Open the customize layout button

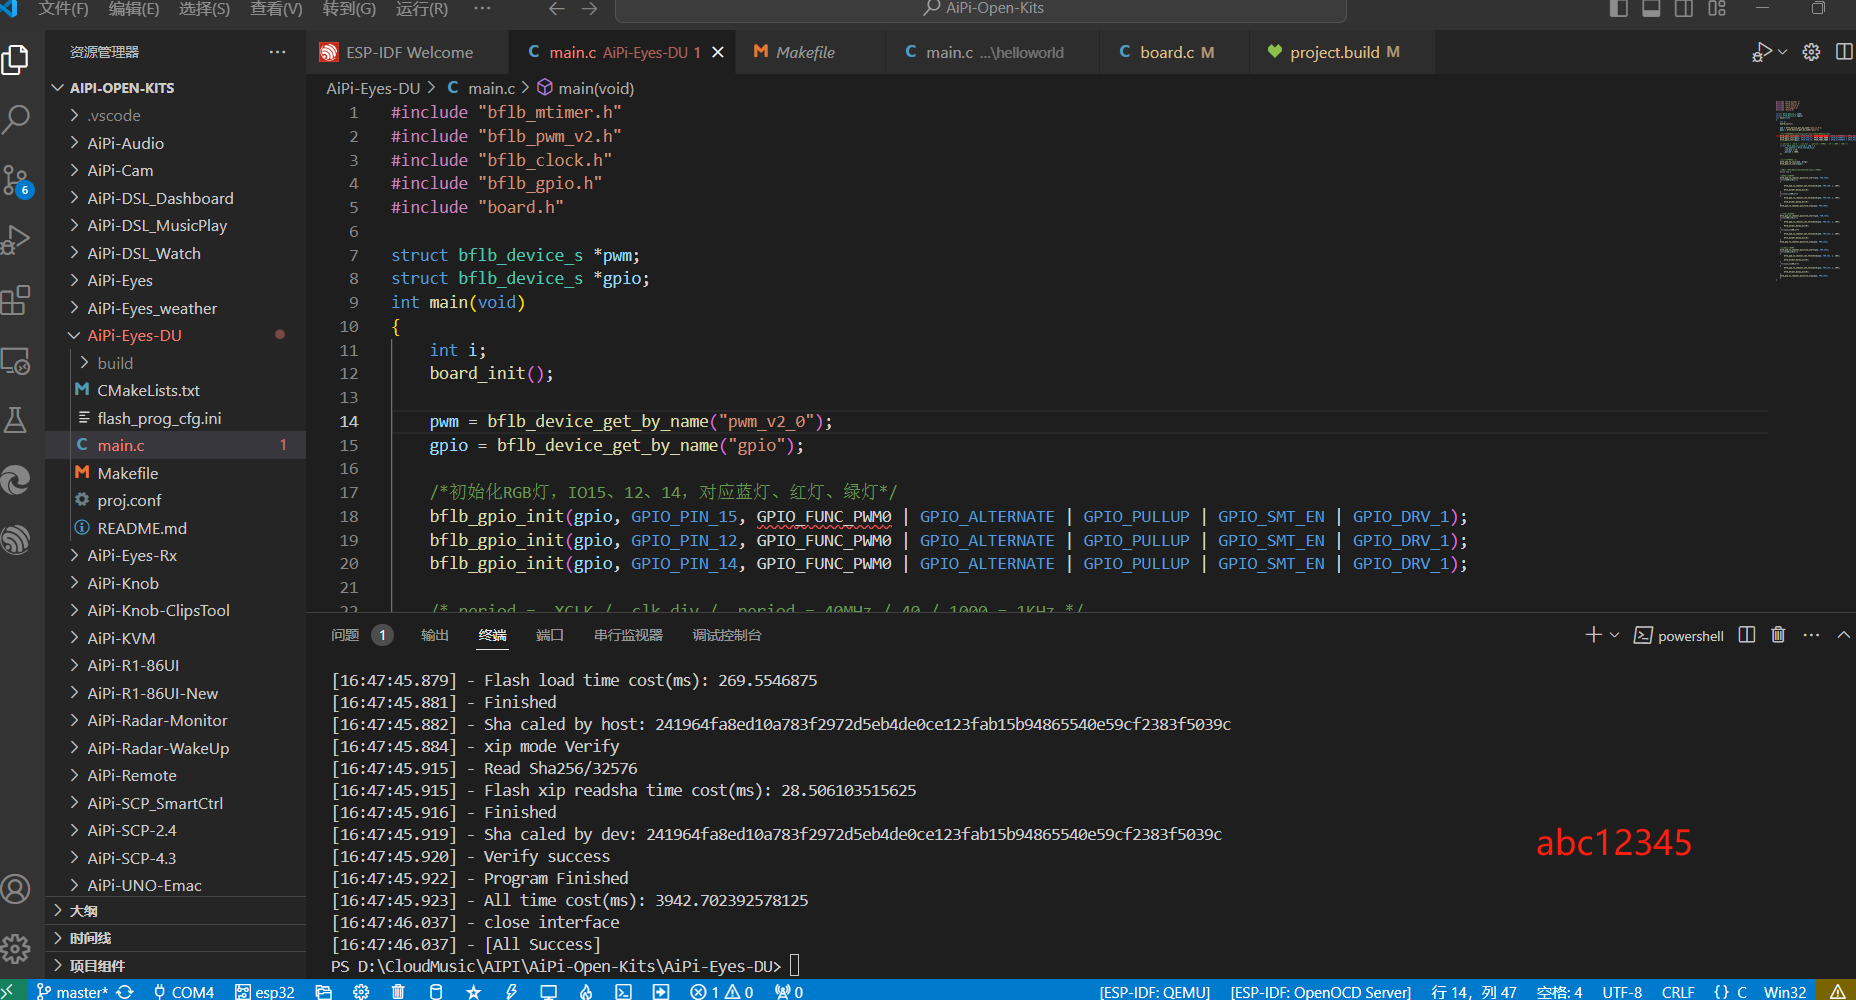(1717, 8)
